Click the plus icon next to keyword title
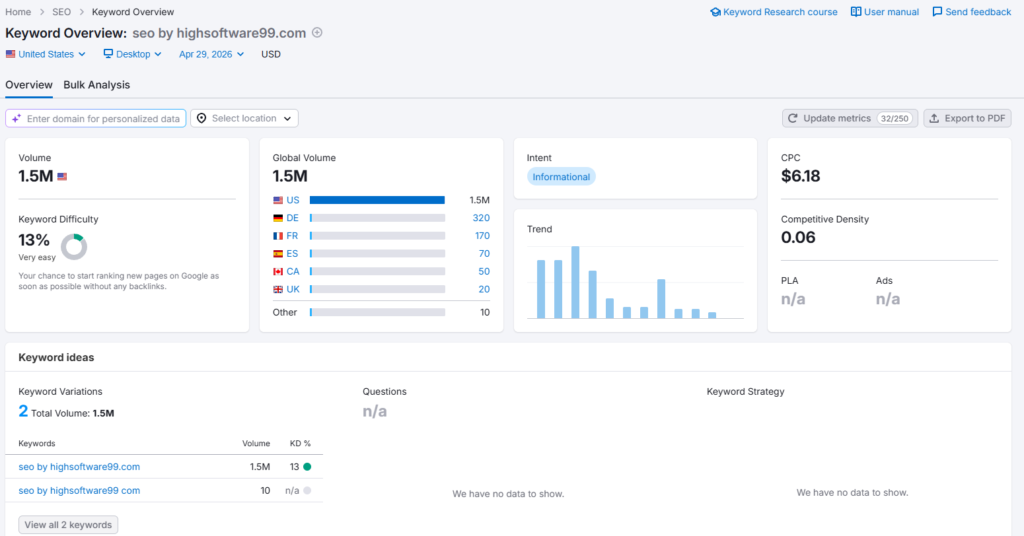The width and height of the screenshot is (1024, 536). (x=317, y=33)
